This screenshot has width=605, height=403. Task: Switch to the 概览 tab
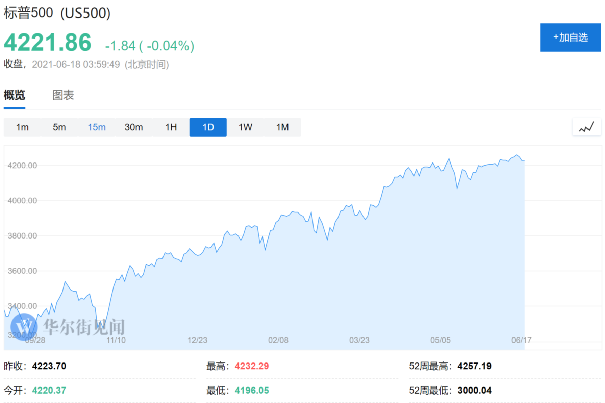(15, 95)
